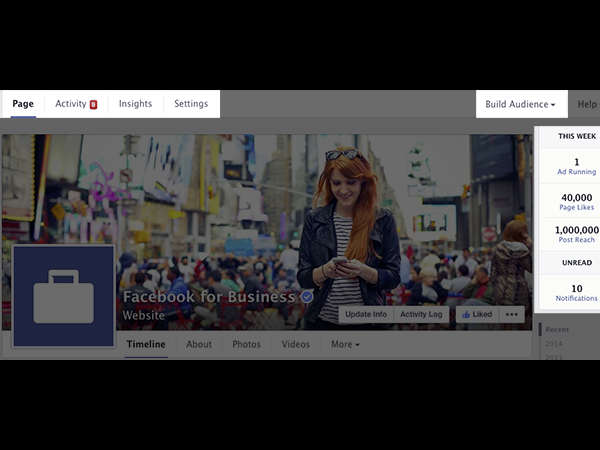
Task: Click the blue verified badge icon
Action: pyautogui.click(x=307, y=297)
